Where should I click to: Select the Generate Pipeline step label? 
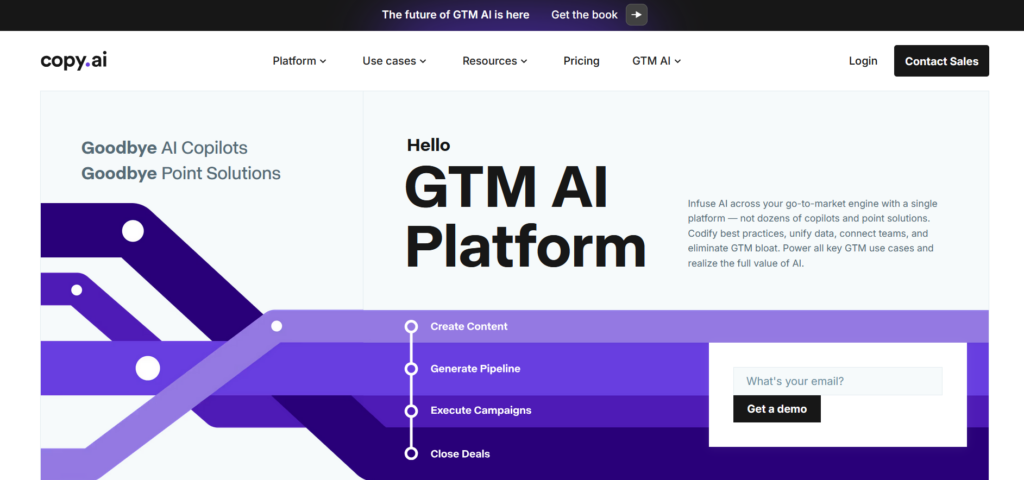(475, 369)
